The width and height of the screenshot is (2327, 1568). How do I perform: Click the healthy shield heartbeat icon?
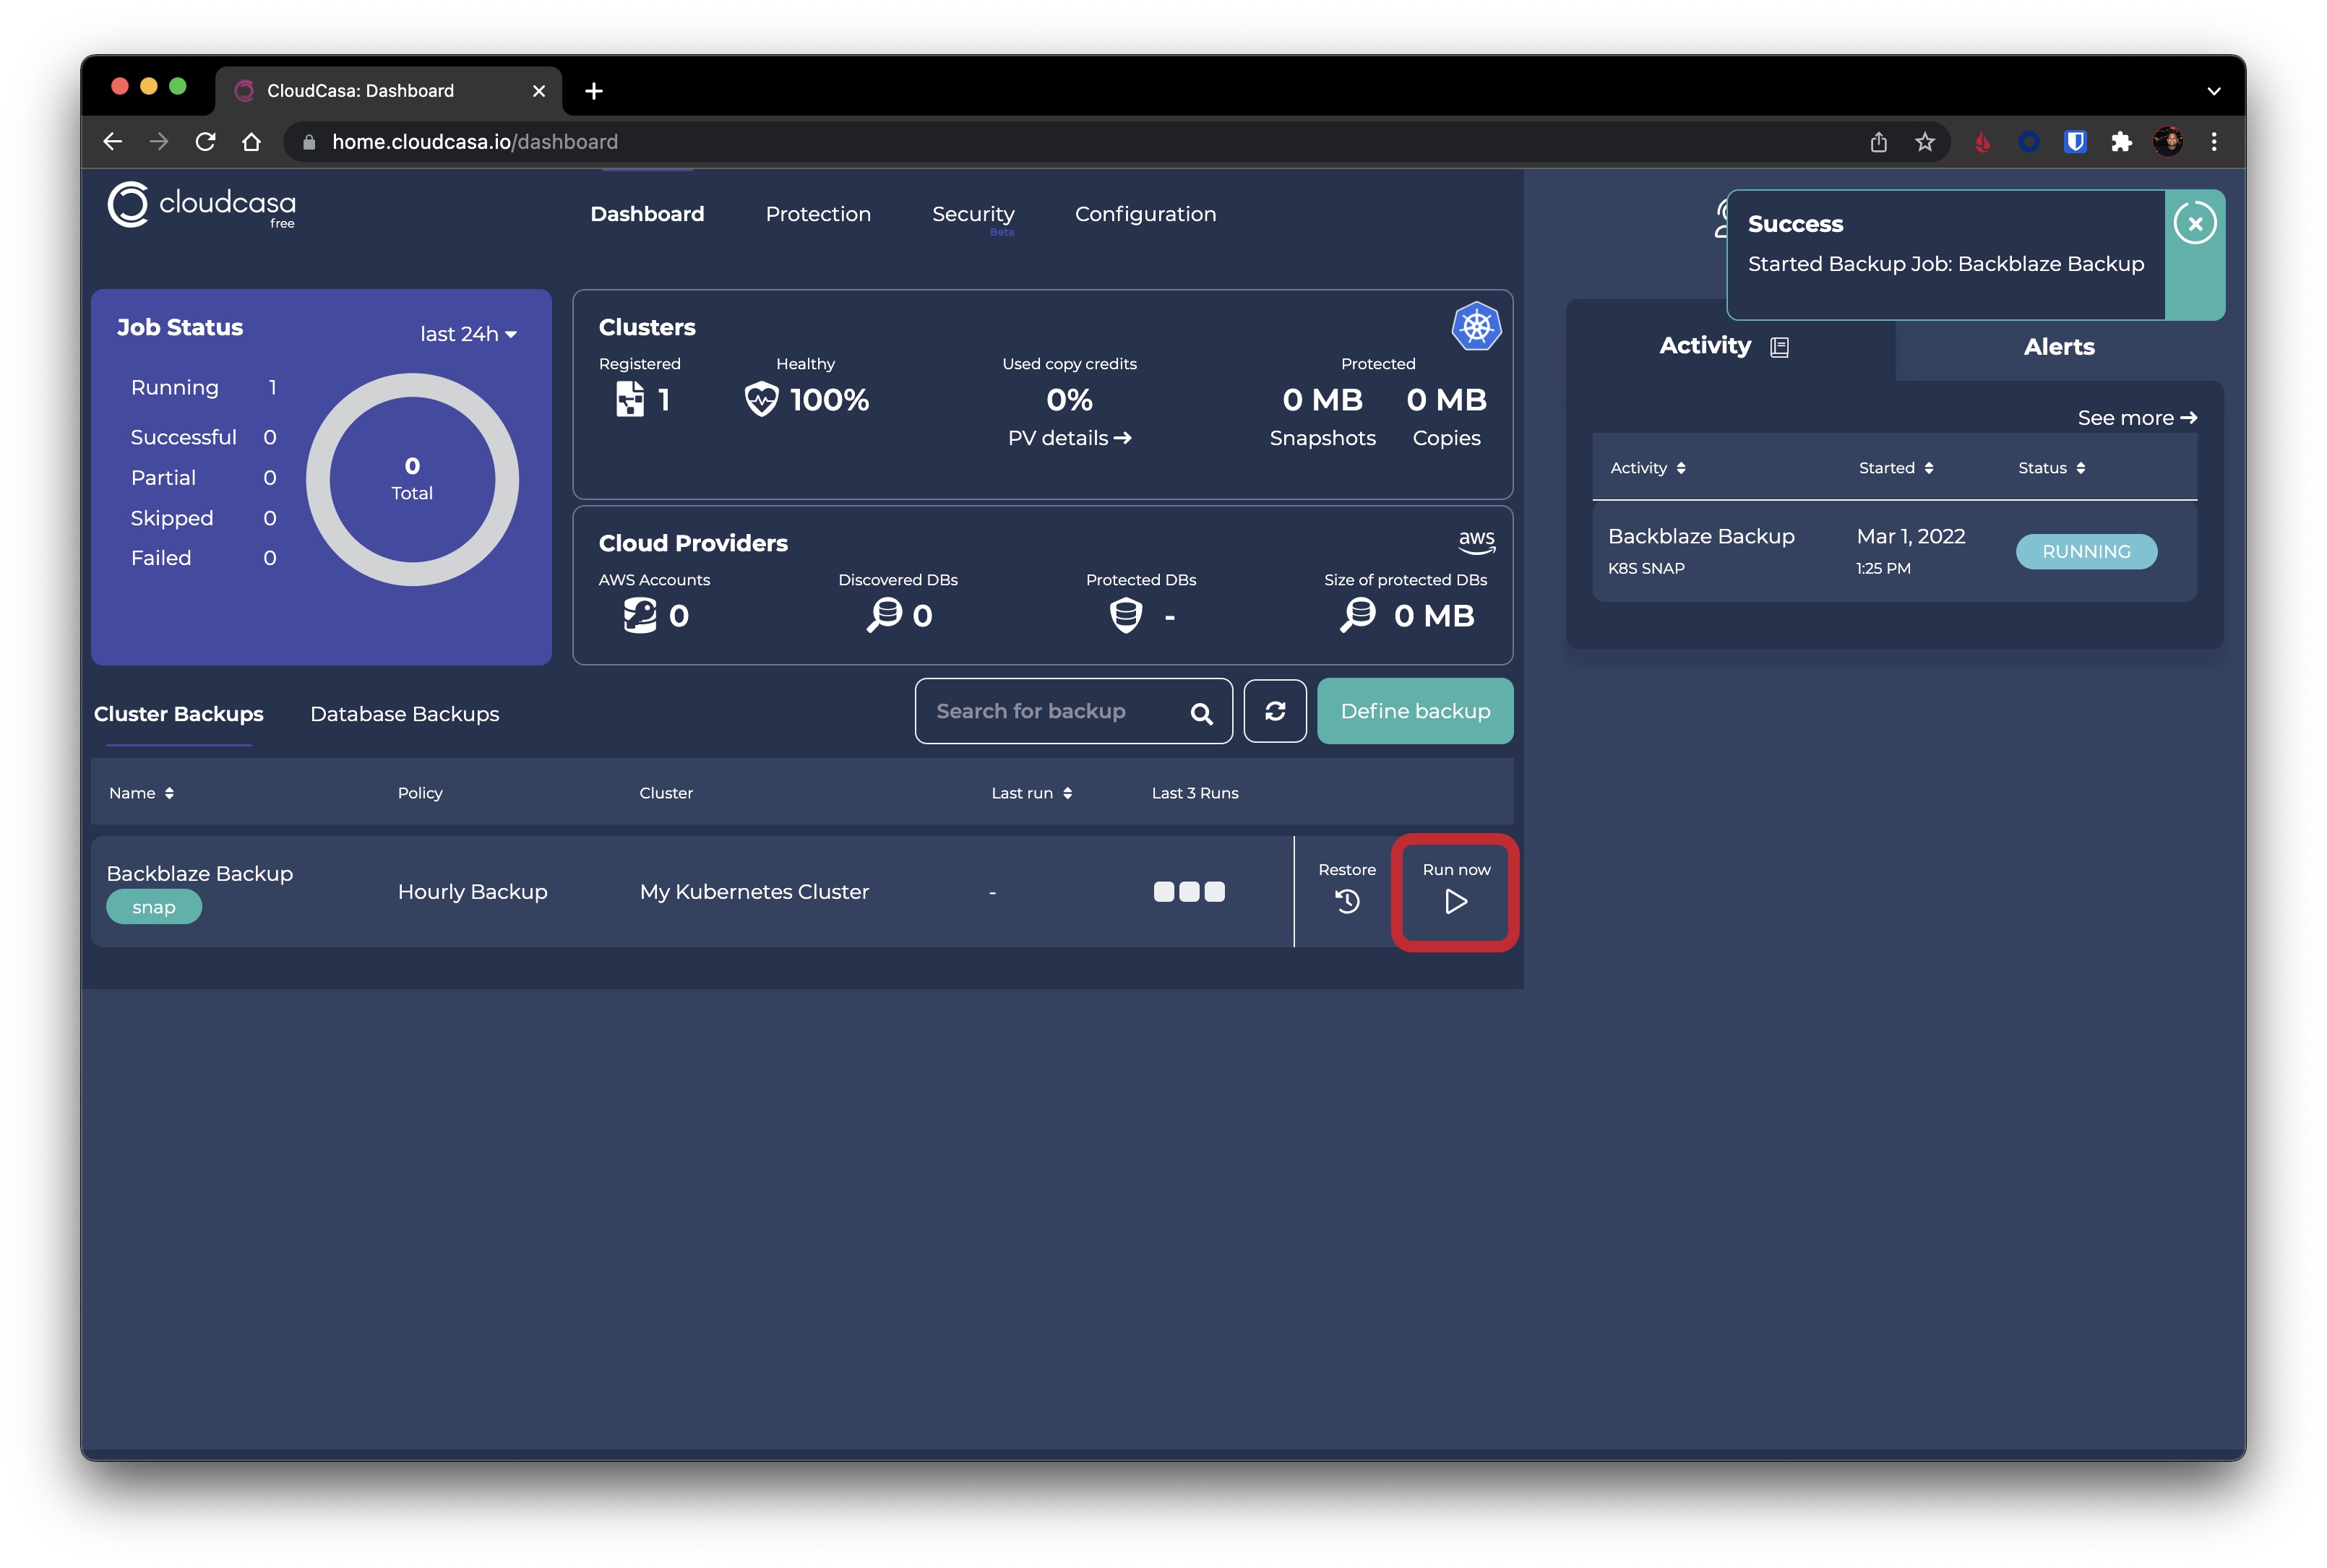[x=761, y=399]
